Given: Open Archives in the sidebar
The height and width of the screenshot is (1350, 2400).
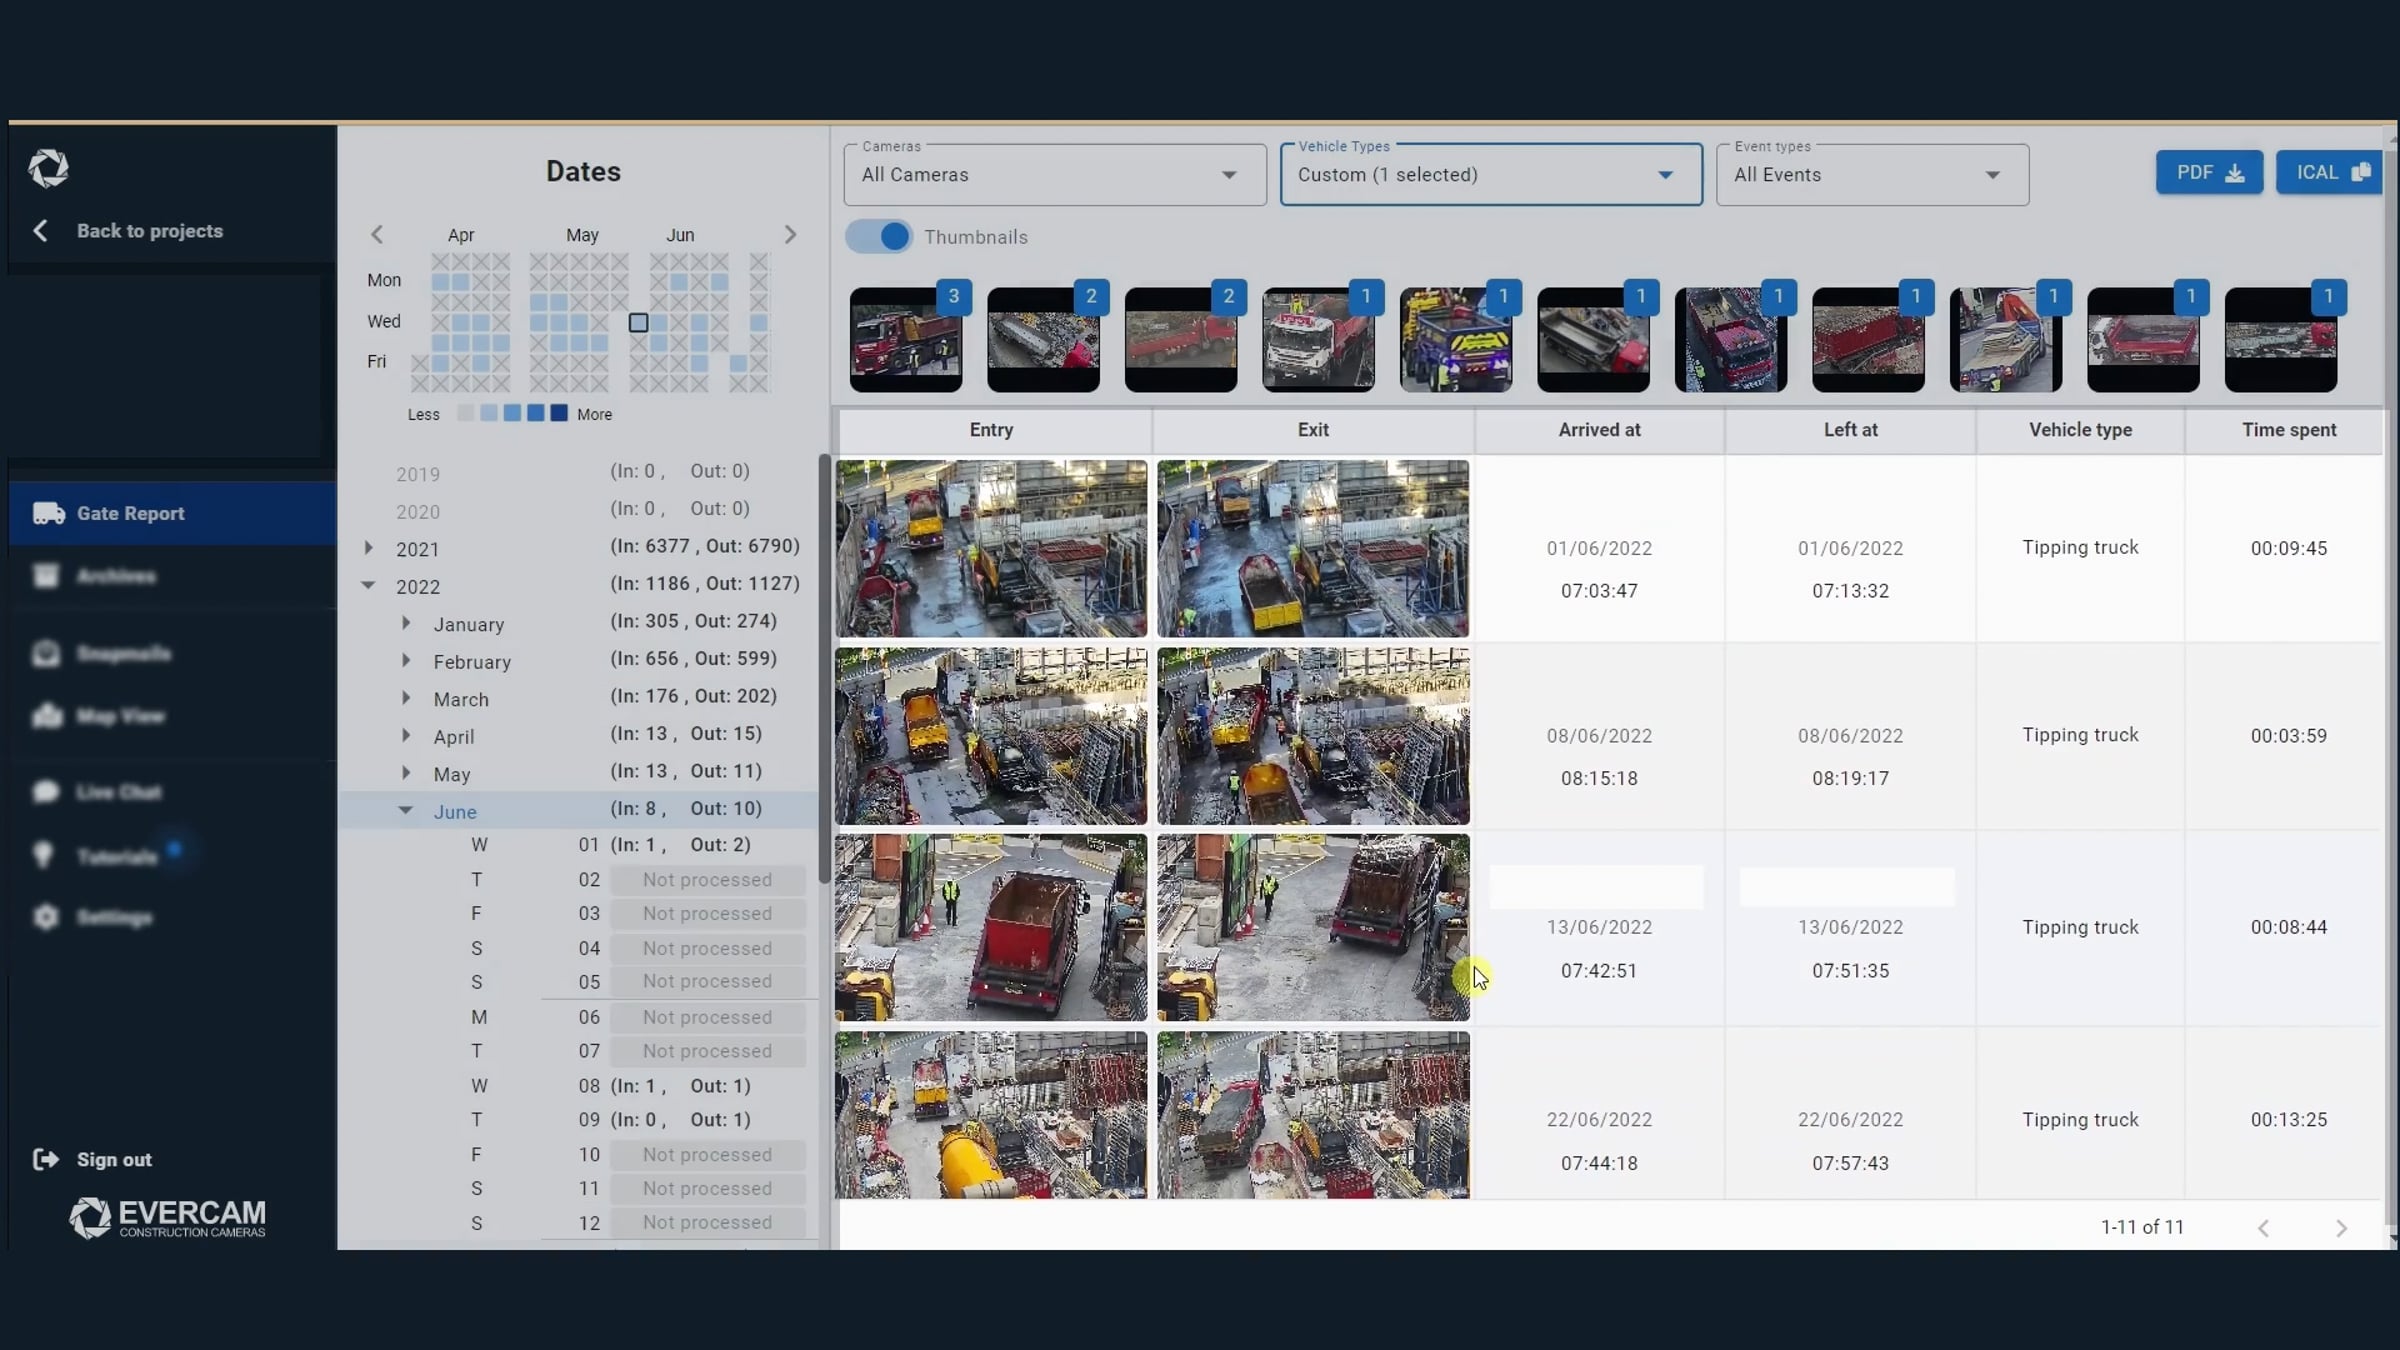Looking at the screenshot, I should click(173, 576).
